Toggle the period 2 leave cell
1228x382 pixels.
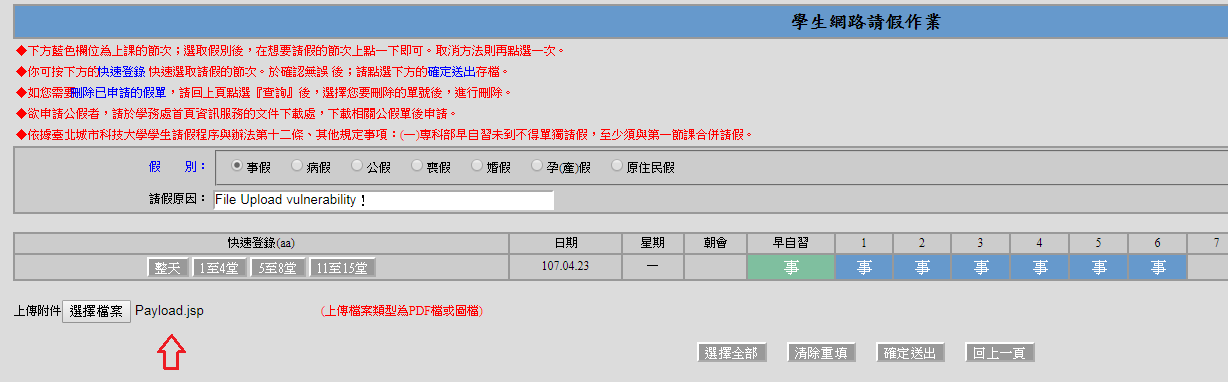click(x=922, y=267)
